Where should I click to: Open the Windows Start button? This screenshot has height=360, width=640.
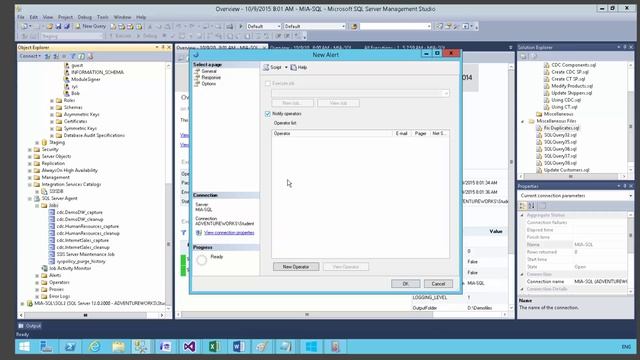pyautogui.click(x=24, y=347)
